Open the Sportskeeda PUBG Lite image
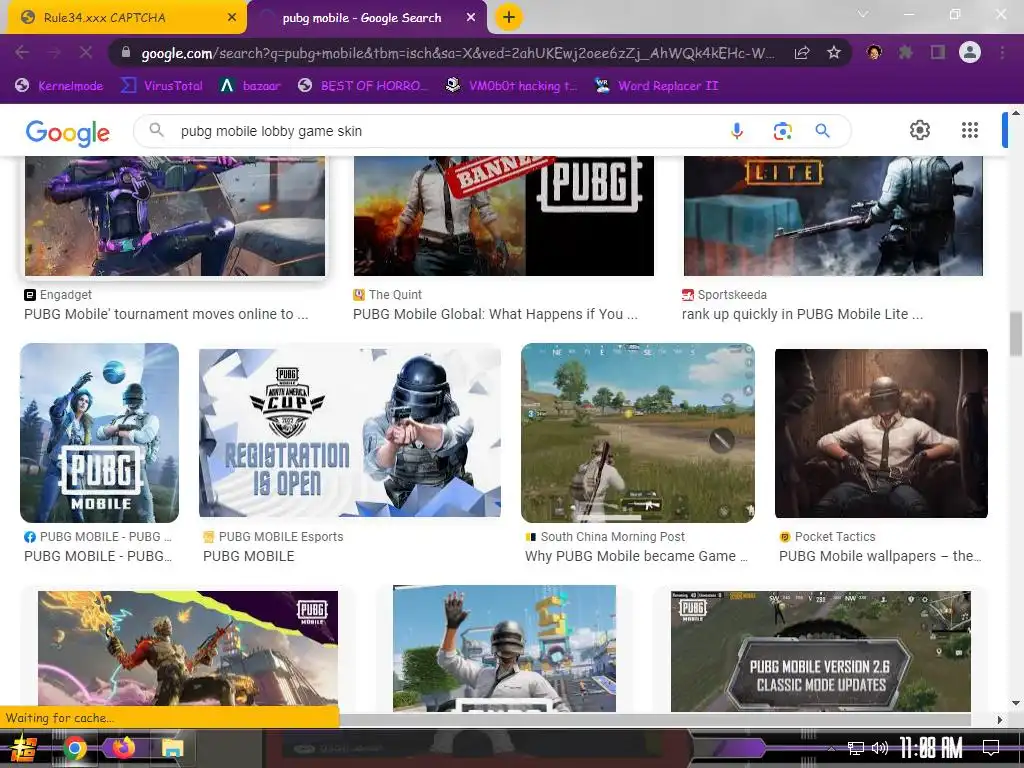The height and width of the screenshot is (768, 1024). pyautogui.click(x=833, y=216)
